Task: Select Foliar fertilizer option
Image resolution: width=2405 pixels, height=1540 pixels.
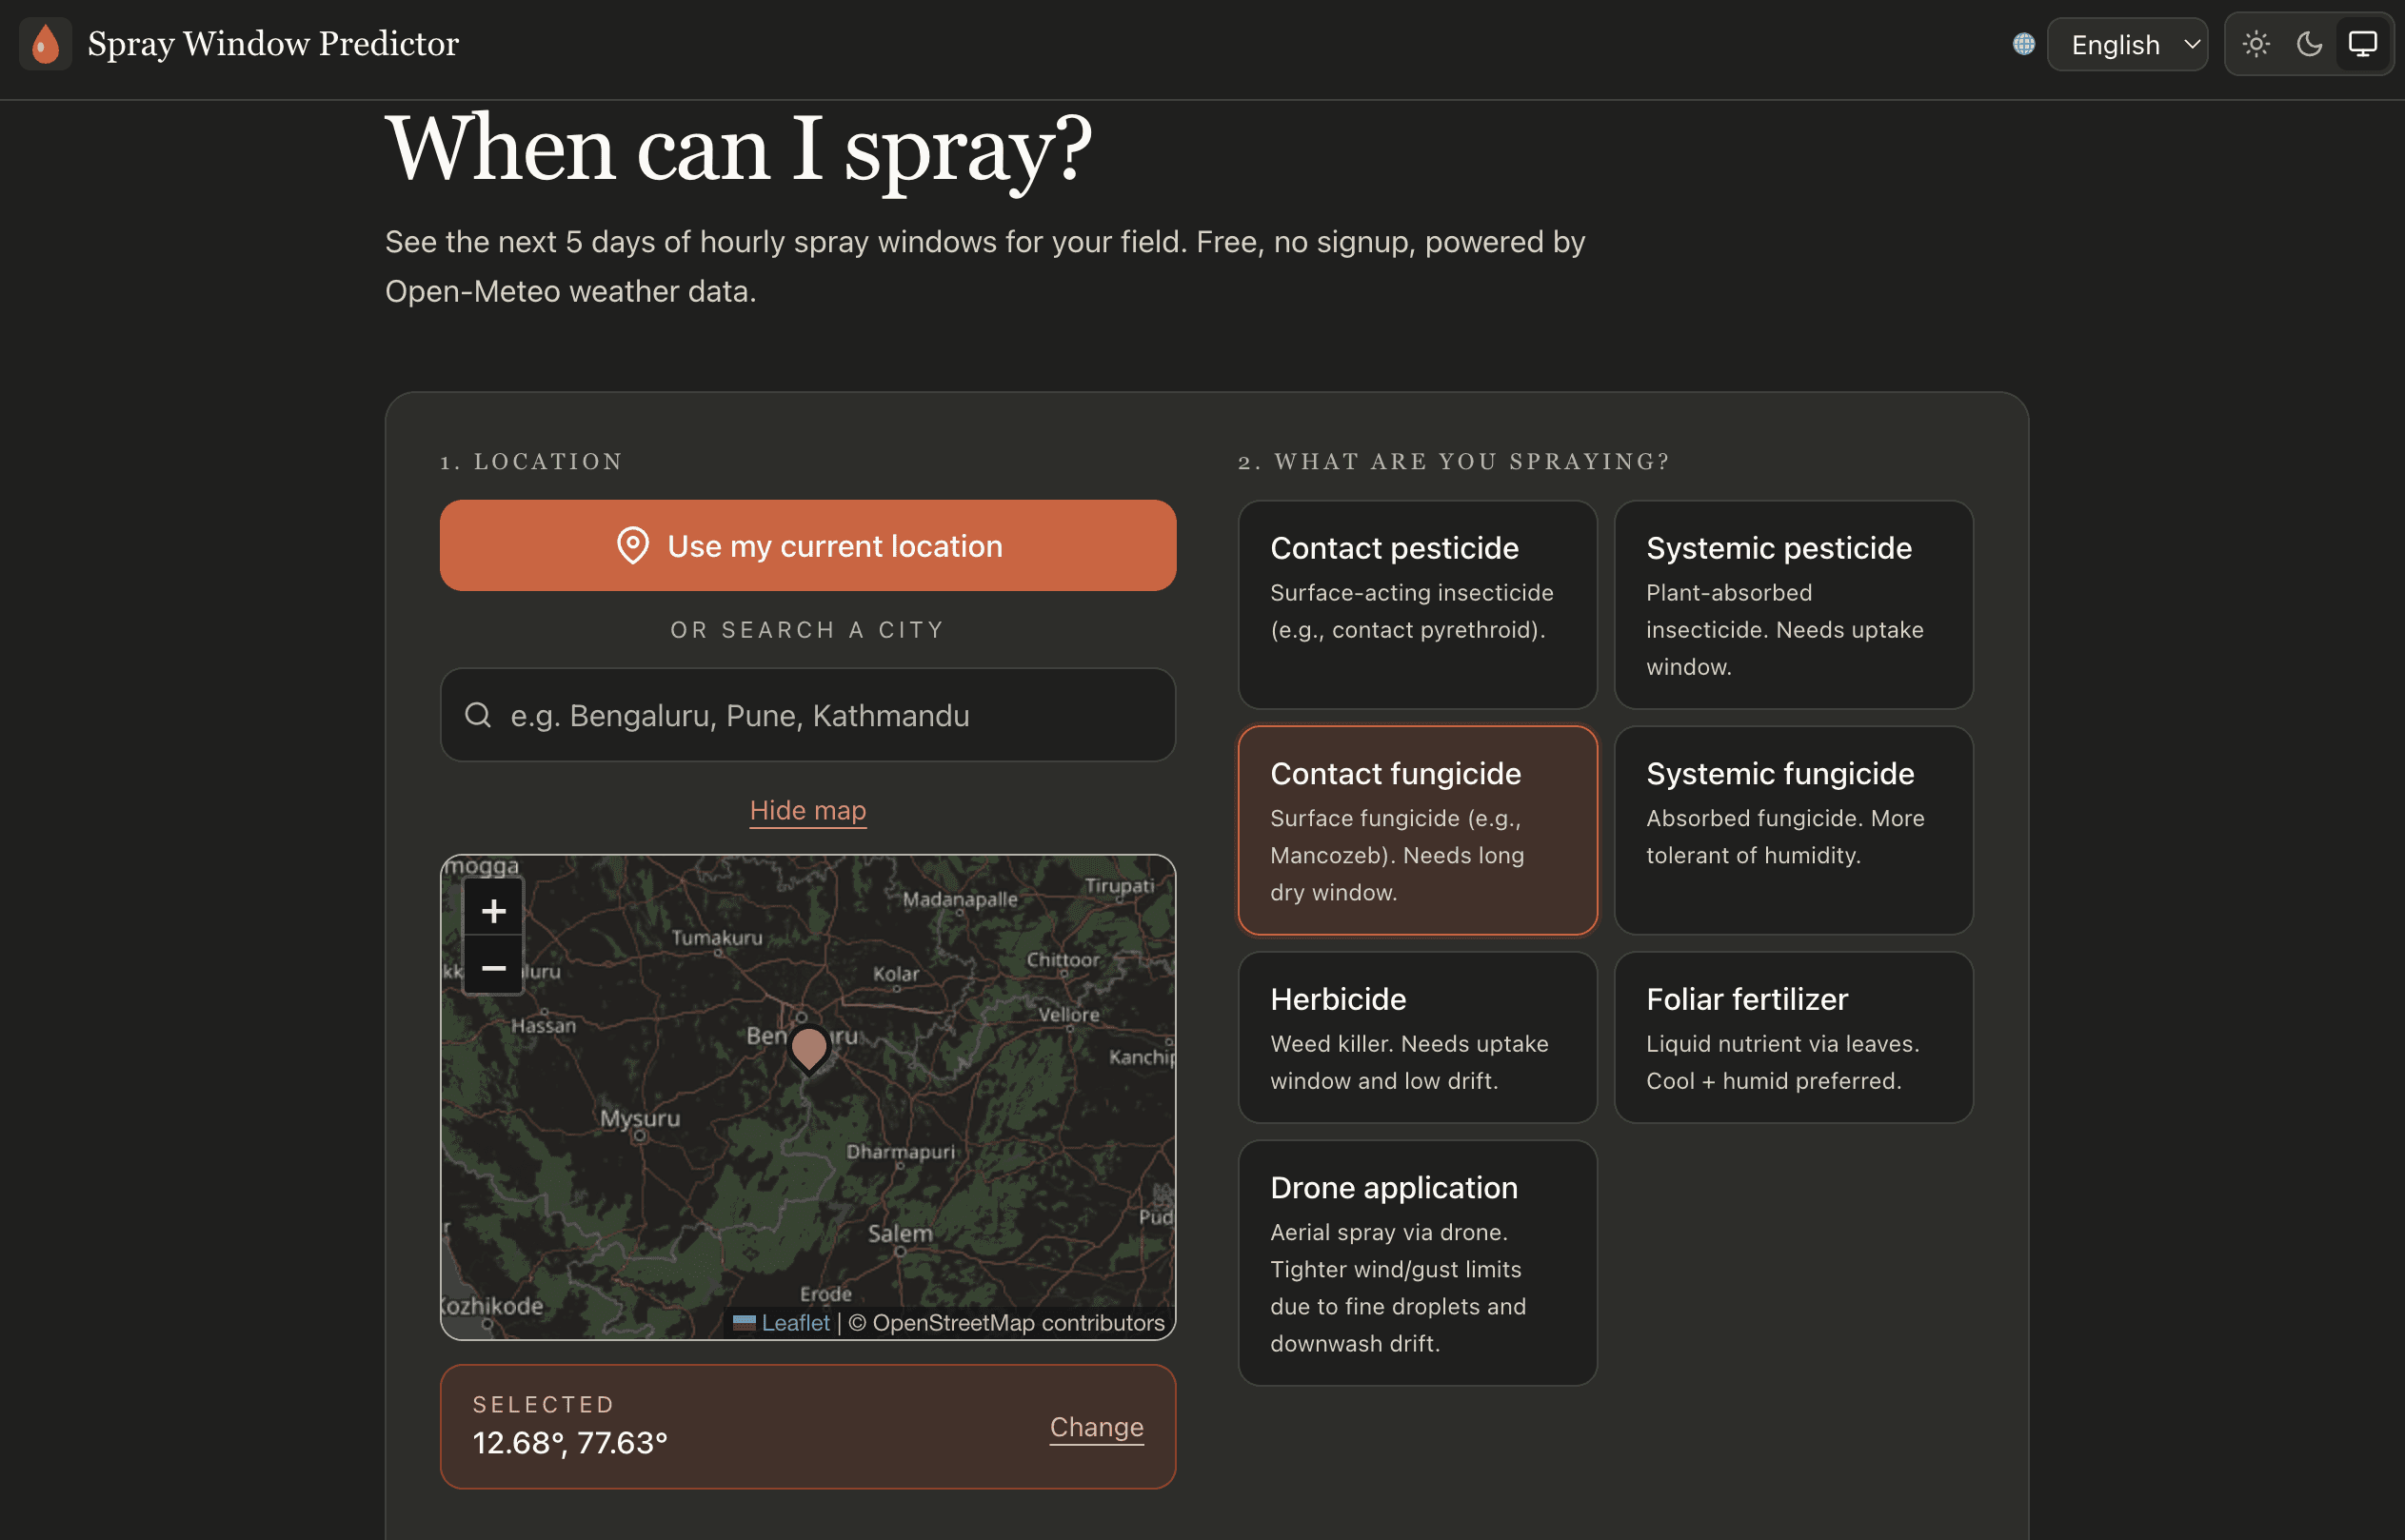Action: (1793, 1037)
